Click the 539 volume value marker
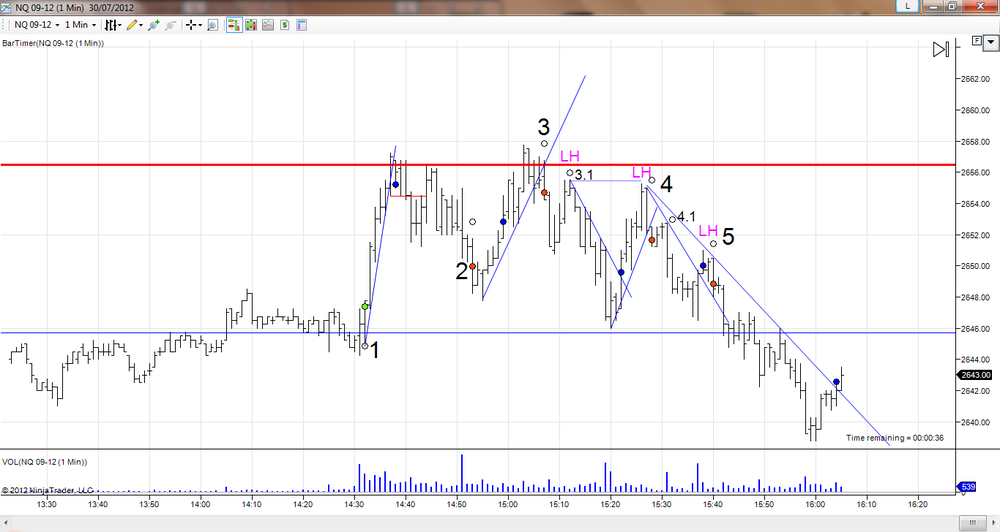1000x532 pixels. coord(967,487)
